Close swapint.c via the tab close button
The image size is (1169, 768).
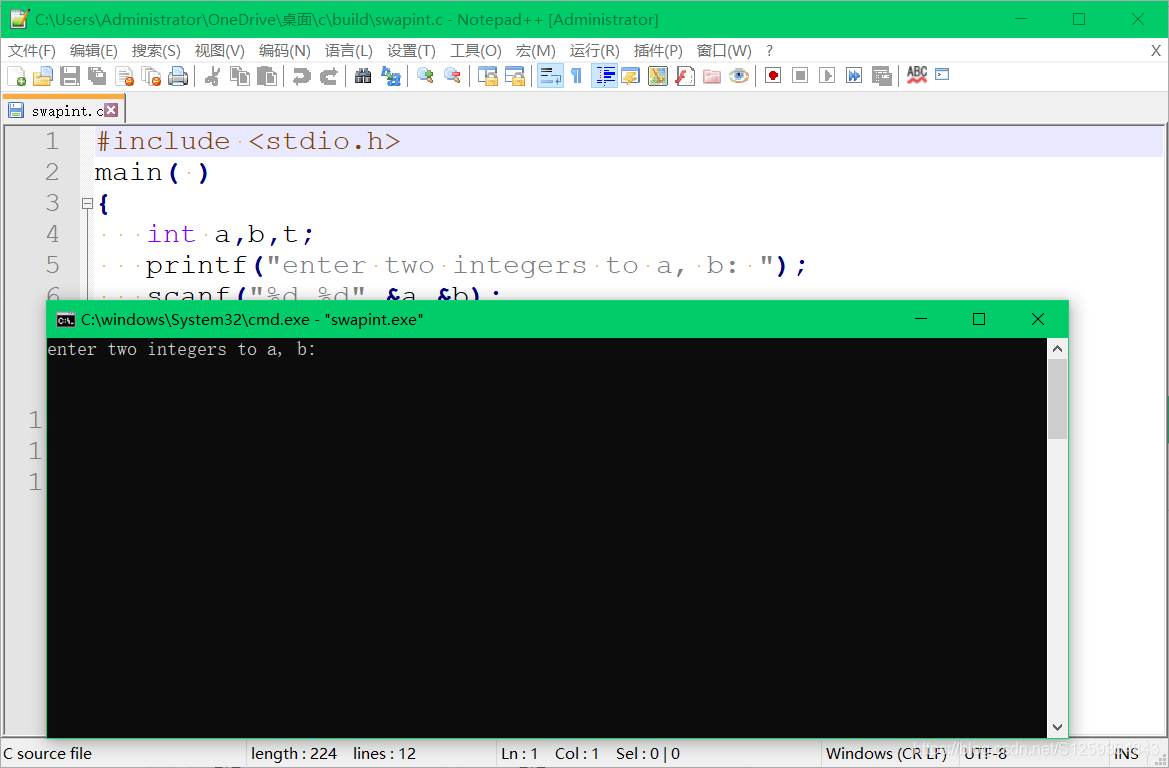point(110,109)
